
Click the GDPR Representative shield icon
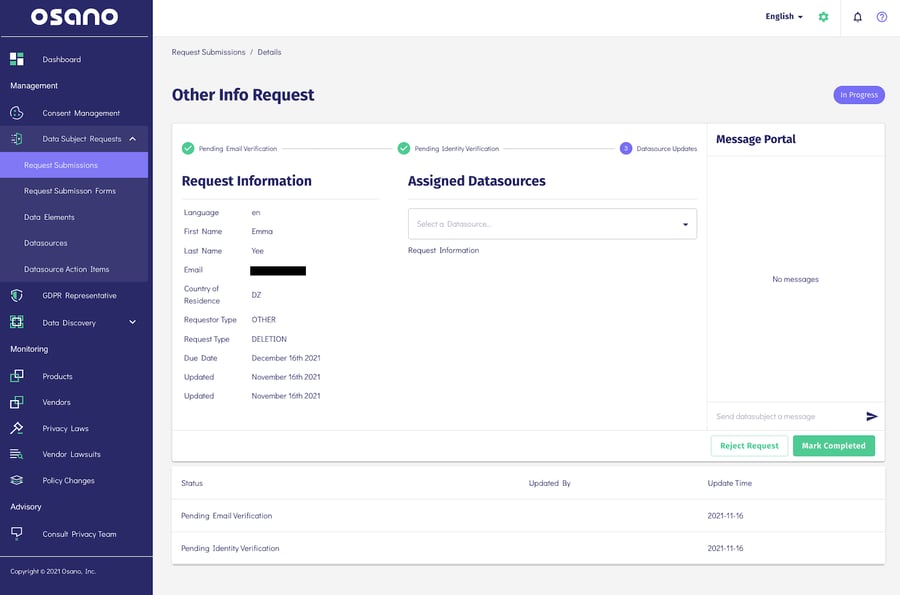(17, 295)
